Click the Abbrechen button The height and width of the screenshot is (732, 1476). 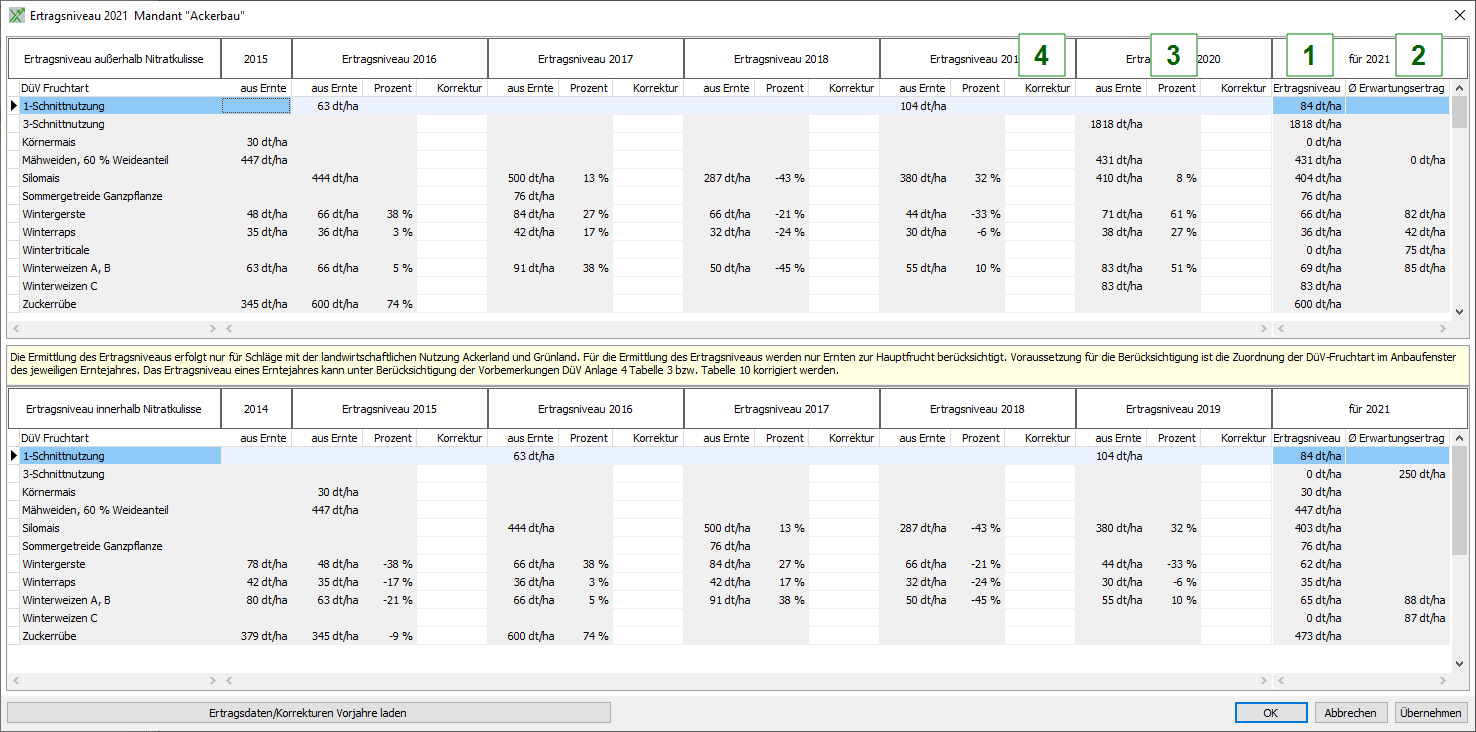tap(1350, 713)
